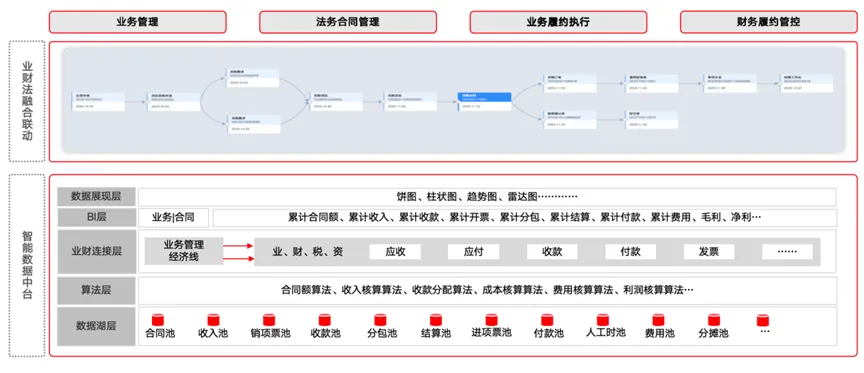This screenshot has width=864, height=373.
Task: Open the 财务履约管控 section header
Action: (768, 22)
